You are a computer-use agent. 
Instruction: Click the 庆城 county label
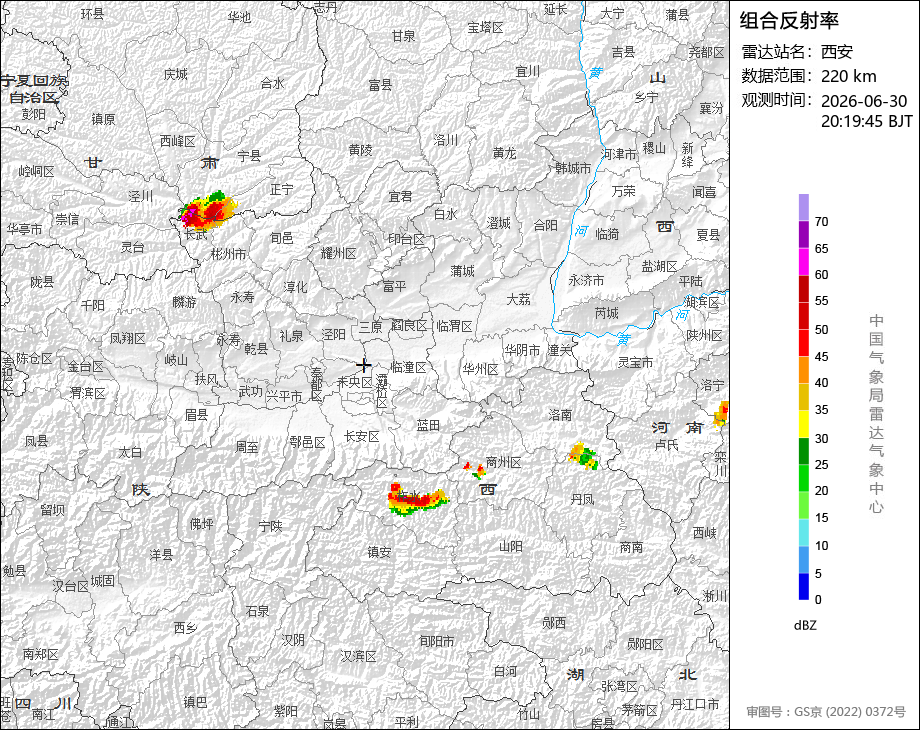coord(175,75)
